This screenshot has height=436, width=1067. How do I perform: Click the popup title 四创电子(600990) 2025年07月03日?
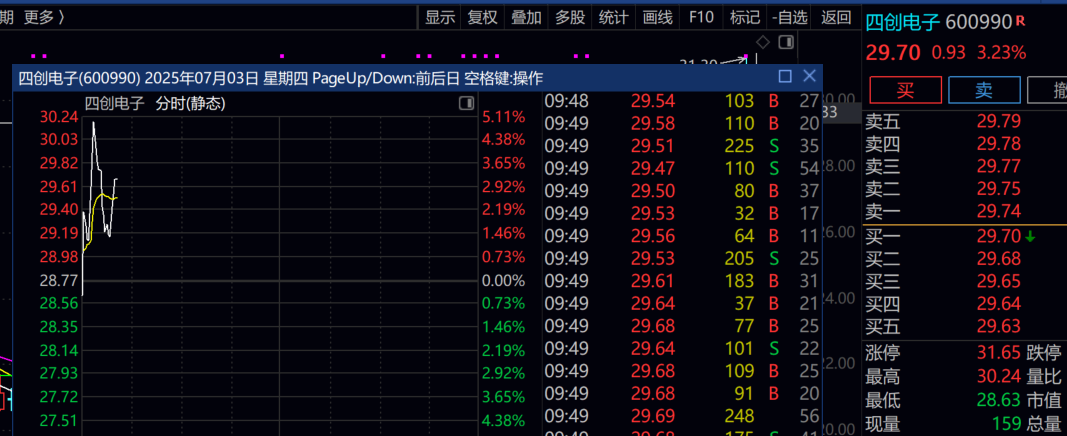138,78
